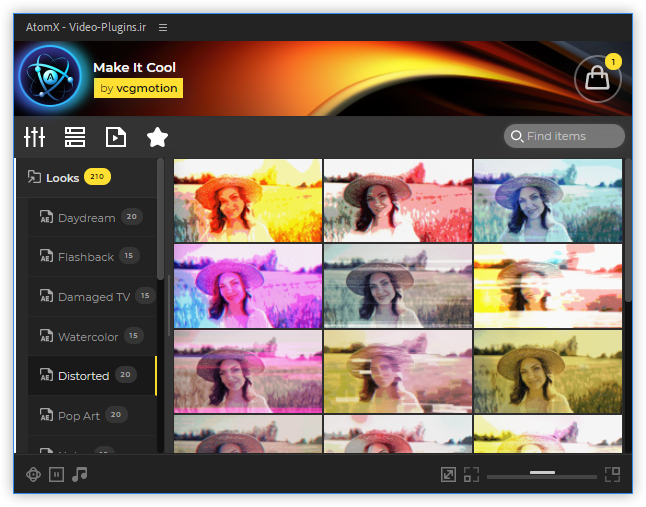Viewport: 646px width, 507px height.
Task: Choose the olive-pink blurred glitch thumbnail
Action: 398,371
